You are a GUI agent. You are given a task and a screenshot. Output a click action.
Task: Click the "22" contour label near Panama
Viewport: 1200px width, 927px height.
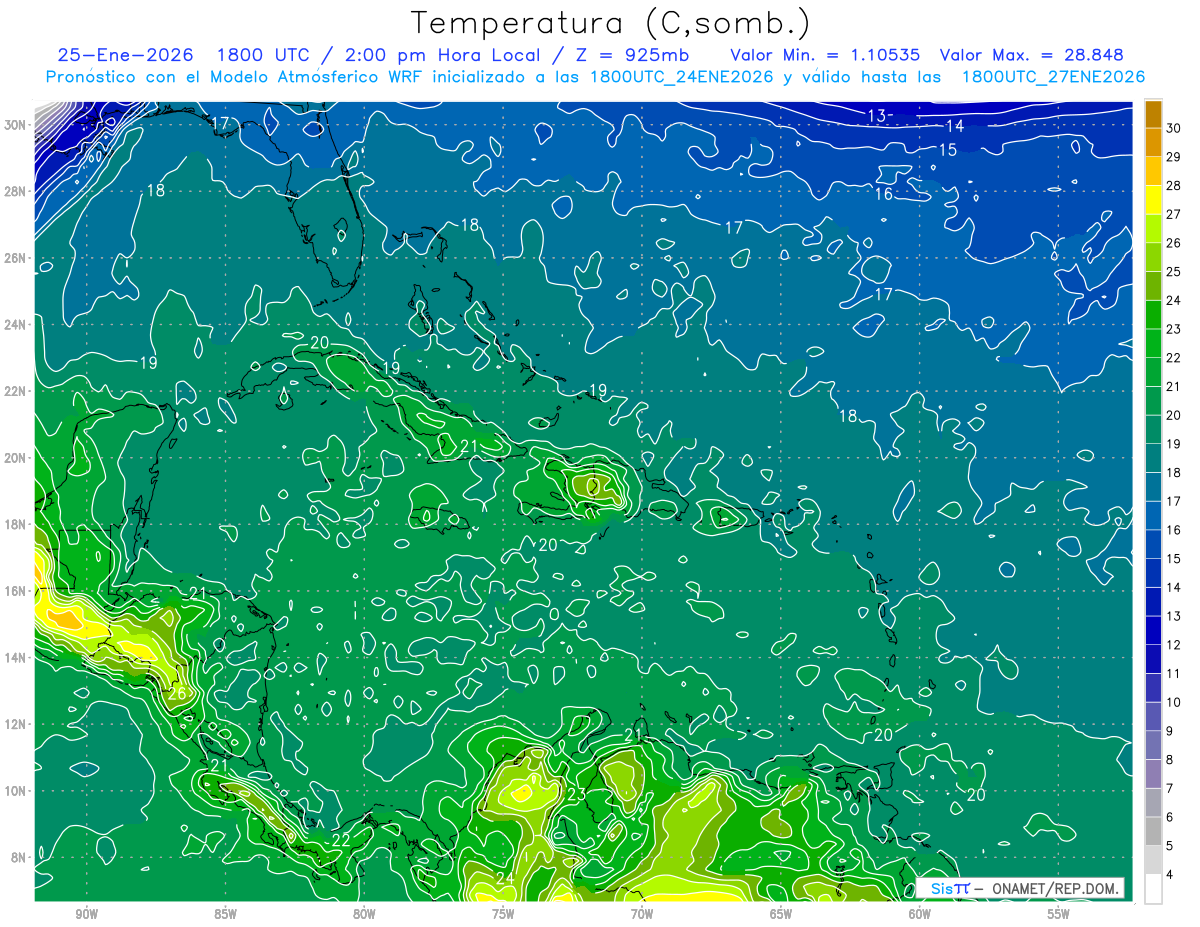341,840
